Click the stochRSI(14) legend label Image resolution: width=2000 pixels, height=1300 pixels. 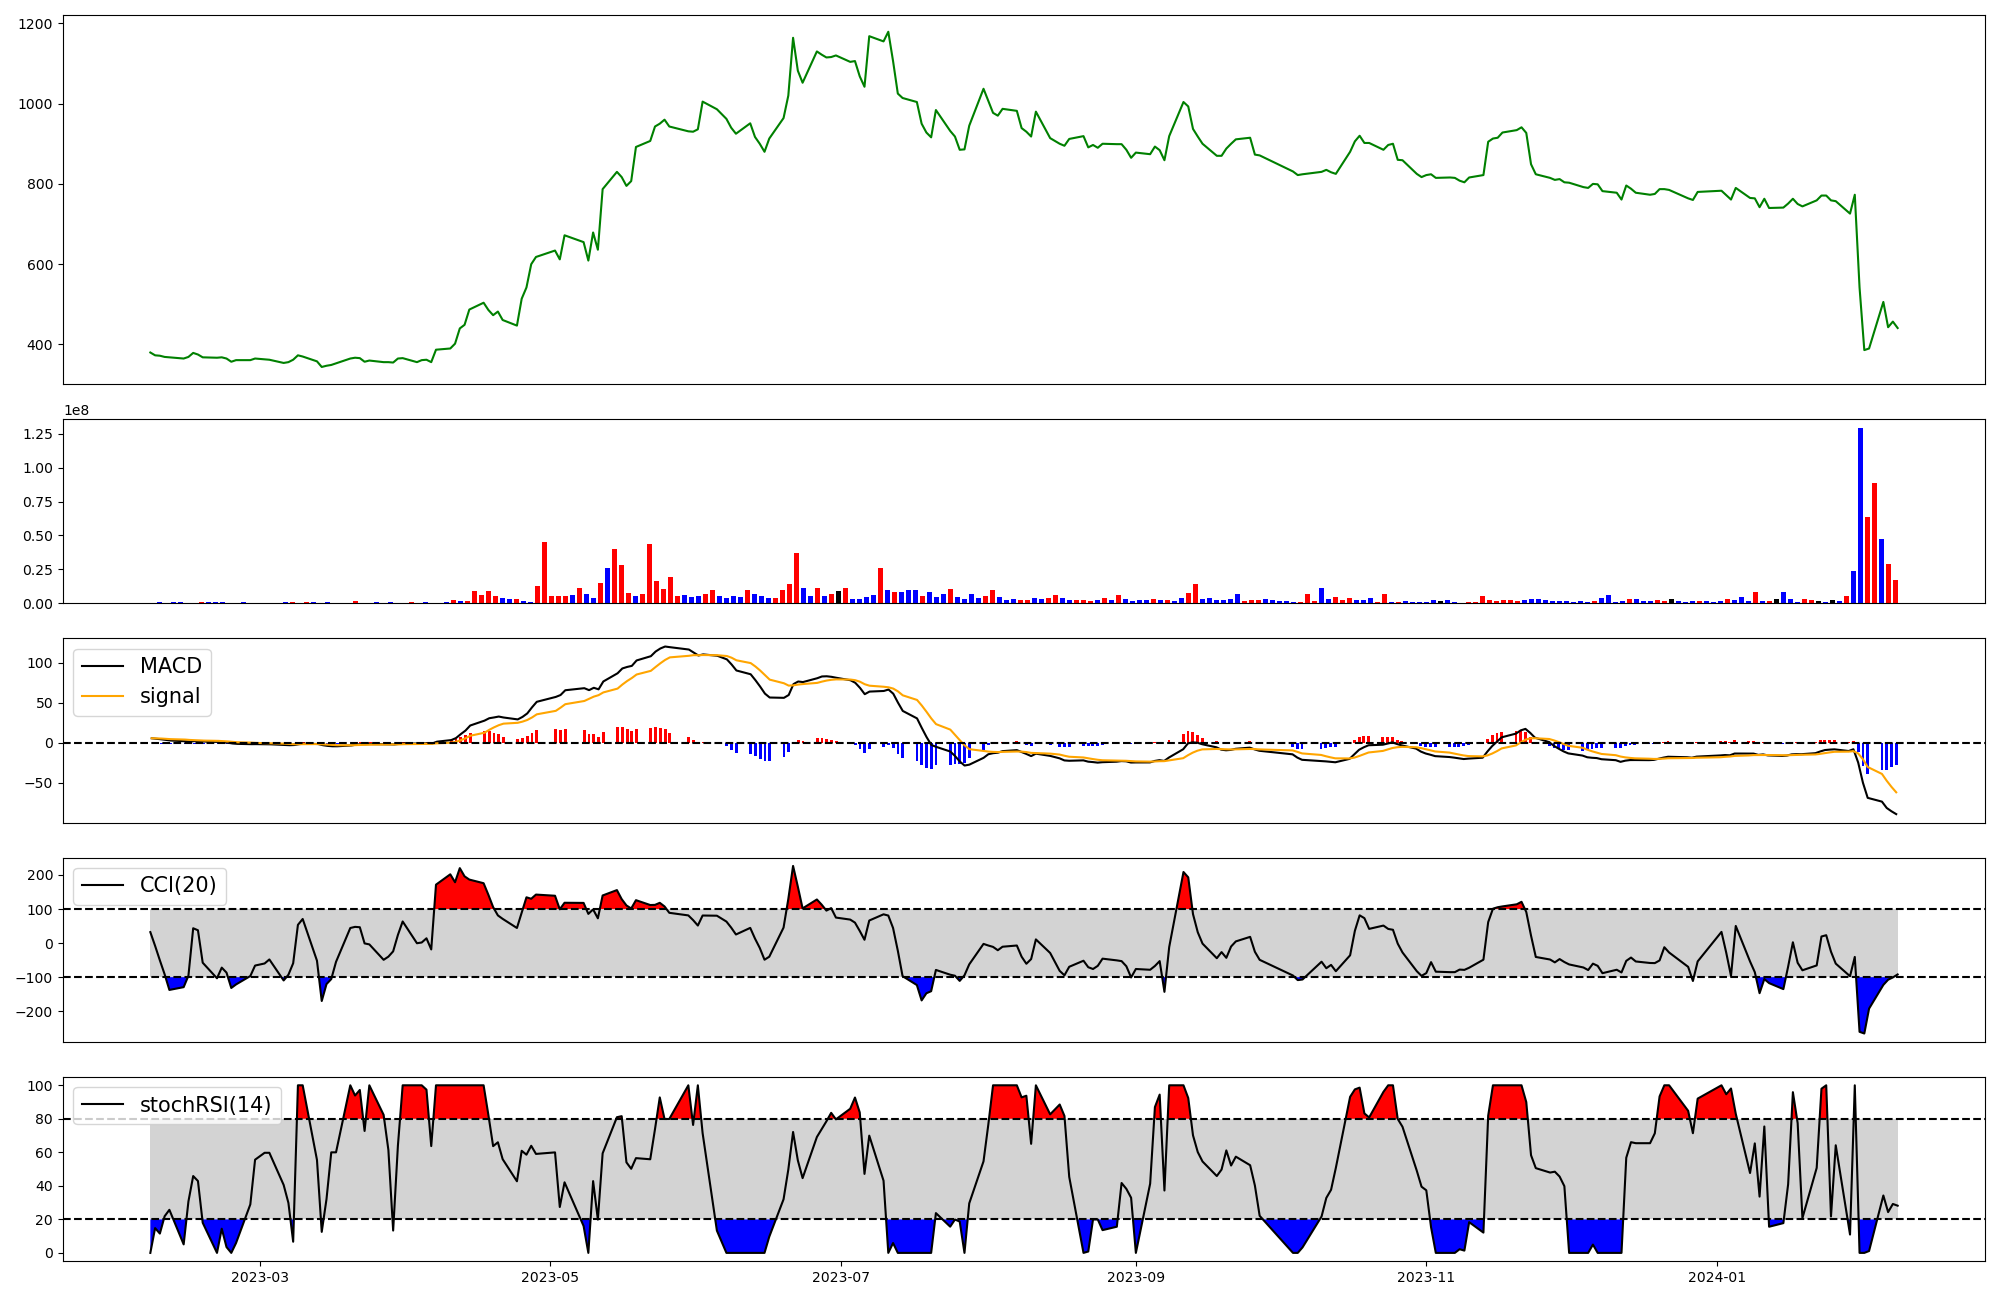pos(206,1105)
